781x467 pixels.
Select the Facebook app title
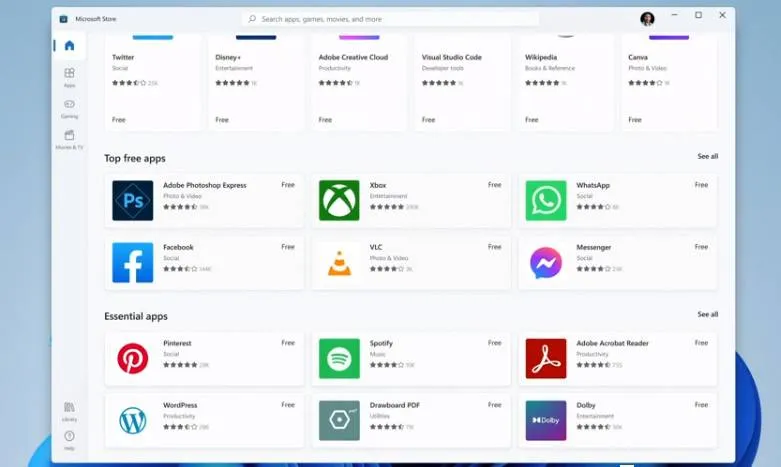tap(178, 247)
